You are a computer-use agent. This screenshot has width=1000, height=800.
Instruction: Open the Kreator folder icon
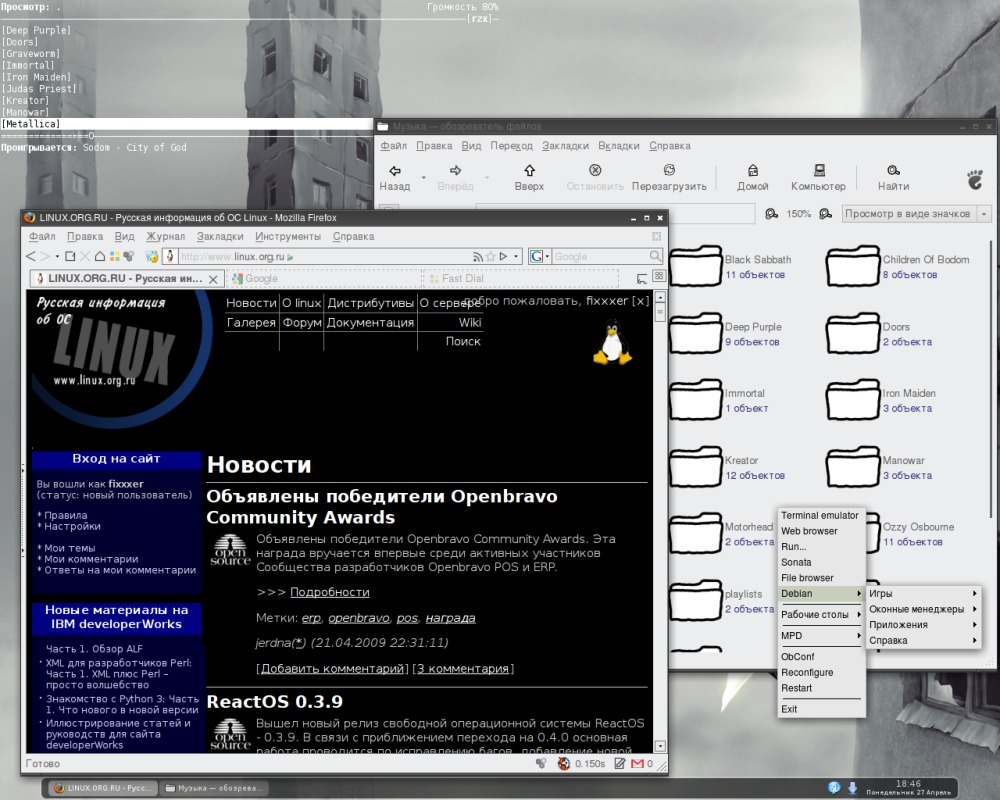point(696,467)
